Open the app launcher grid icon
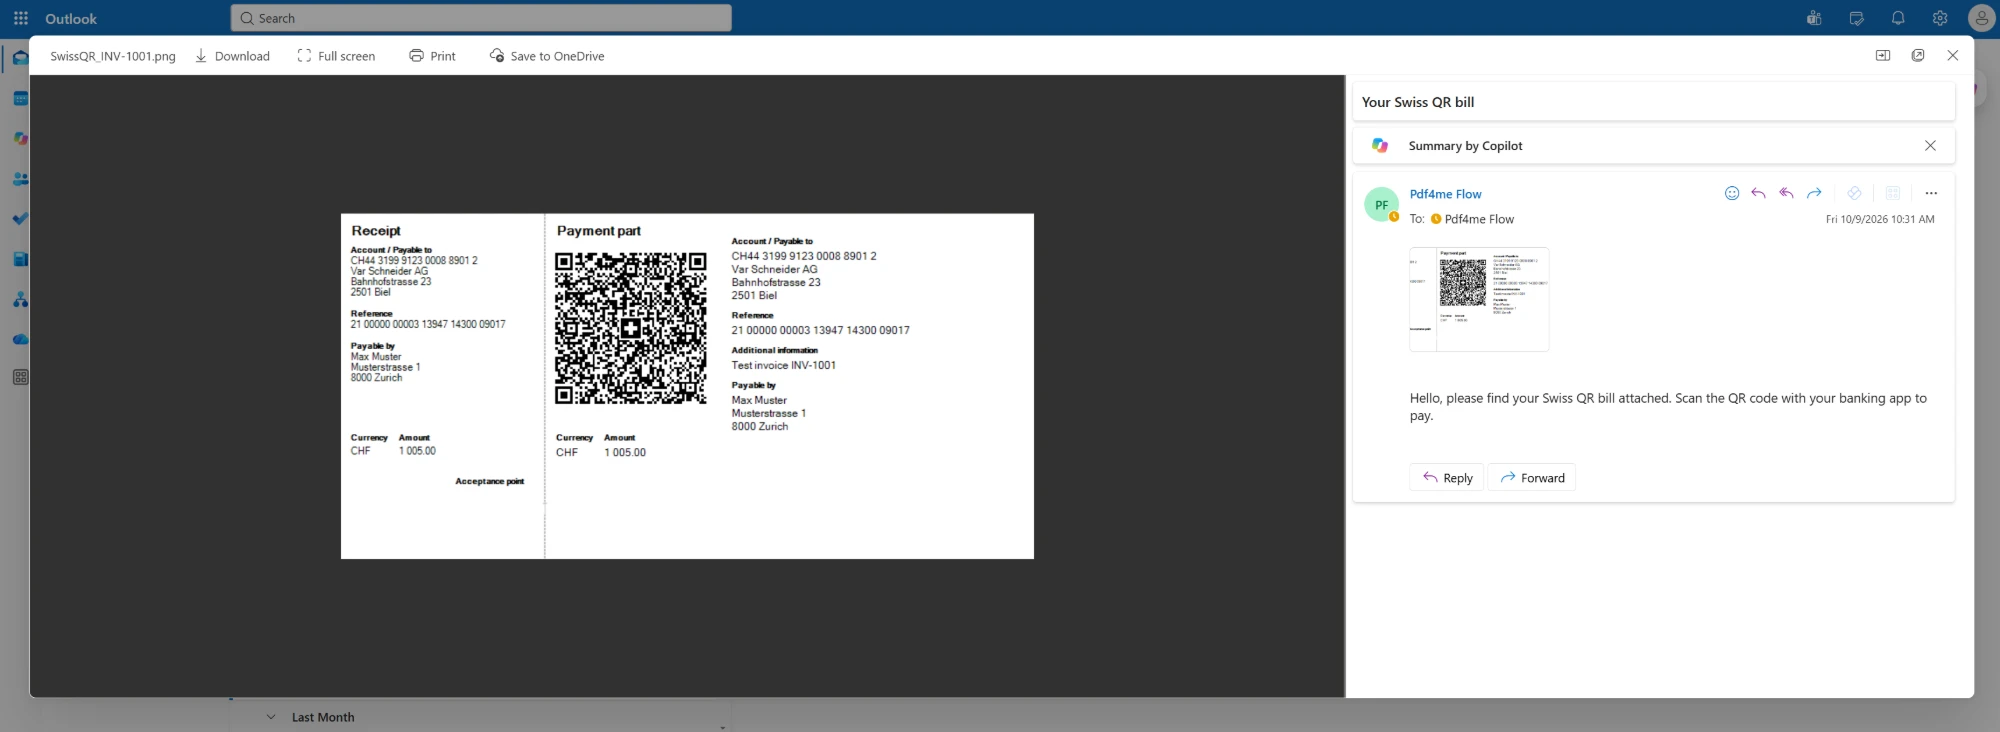Screen dimensions: 2000x732 20,18
